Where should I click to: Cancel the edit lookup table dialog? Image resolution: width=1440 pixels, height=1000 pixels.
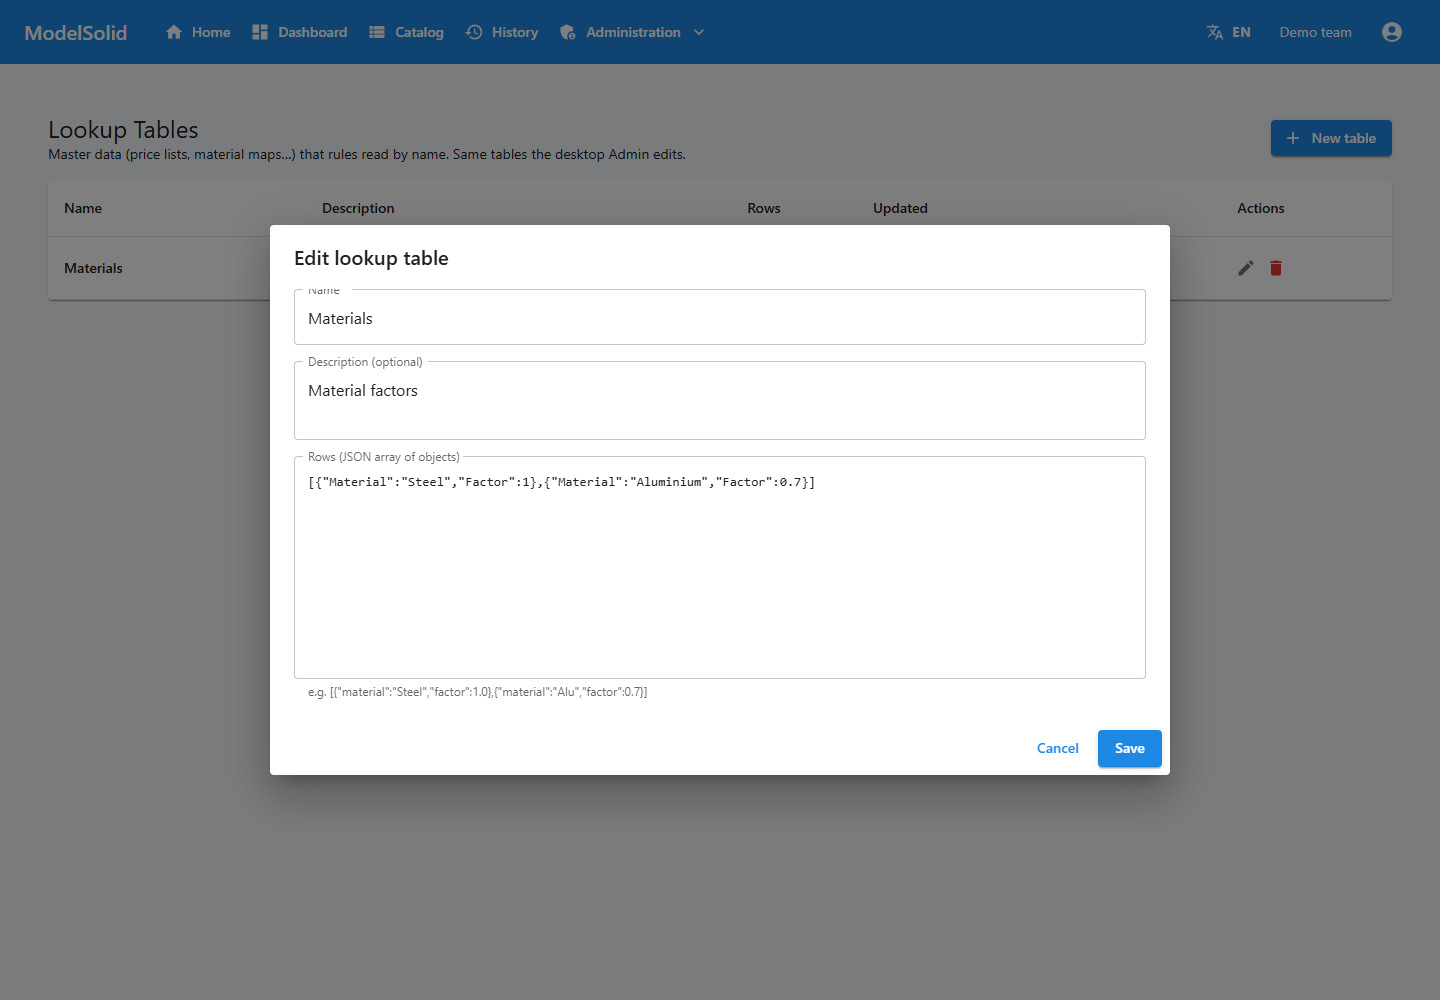1057,748
